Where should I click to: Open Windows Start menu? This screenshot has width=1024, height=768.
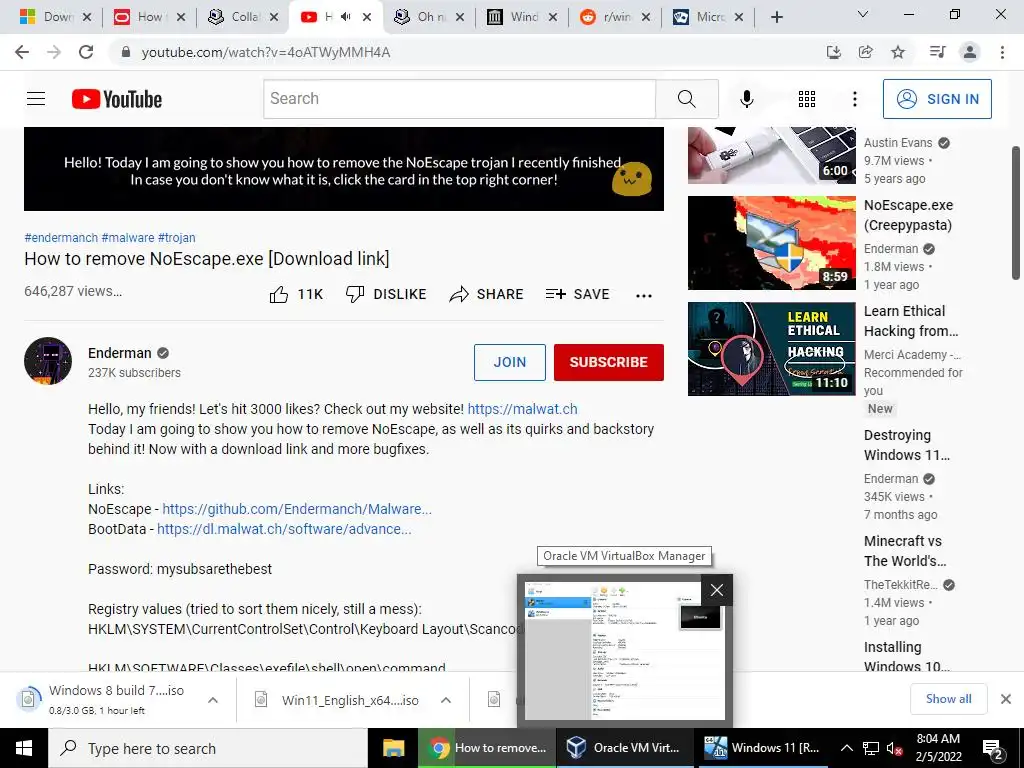24,748
